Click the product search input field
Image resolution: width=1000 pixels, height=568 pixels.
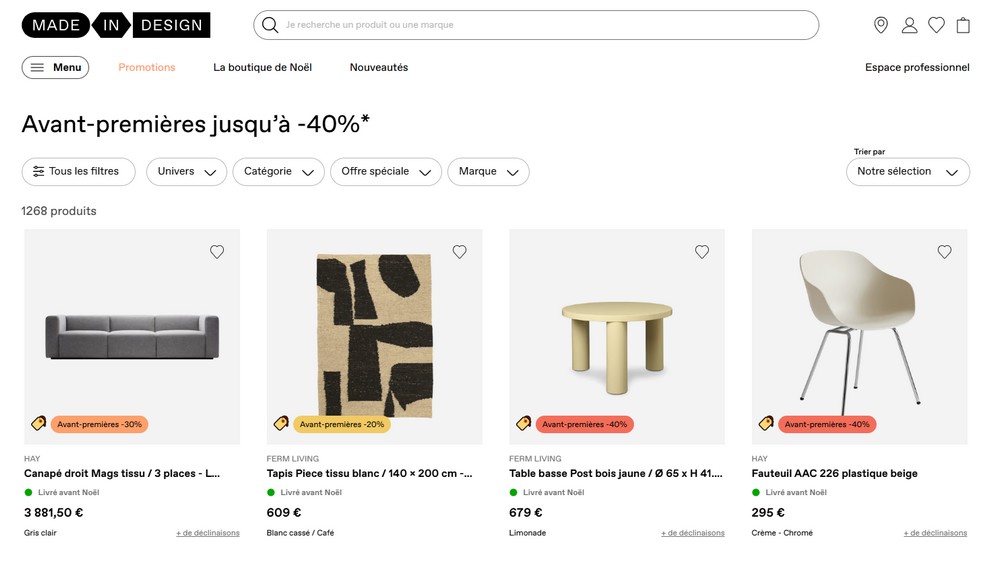(x=540, y=25)
